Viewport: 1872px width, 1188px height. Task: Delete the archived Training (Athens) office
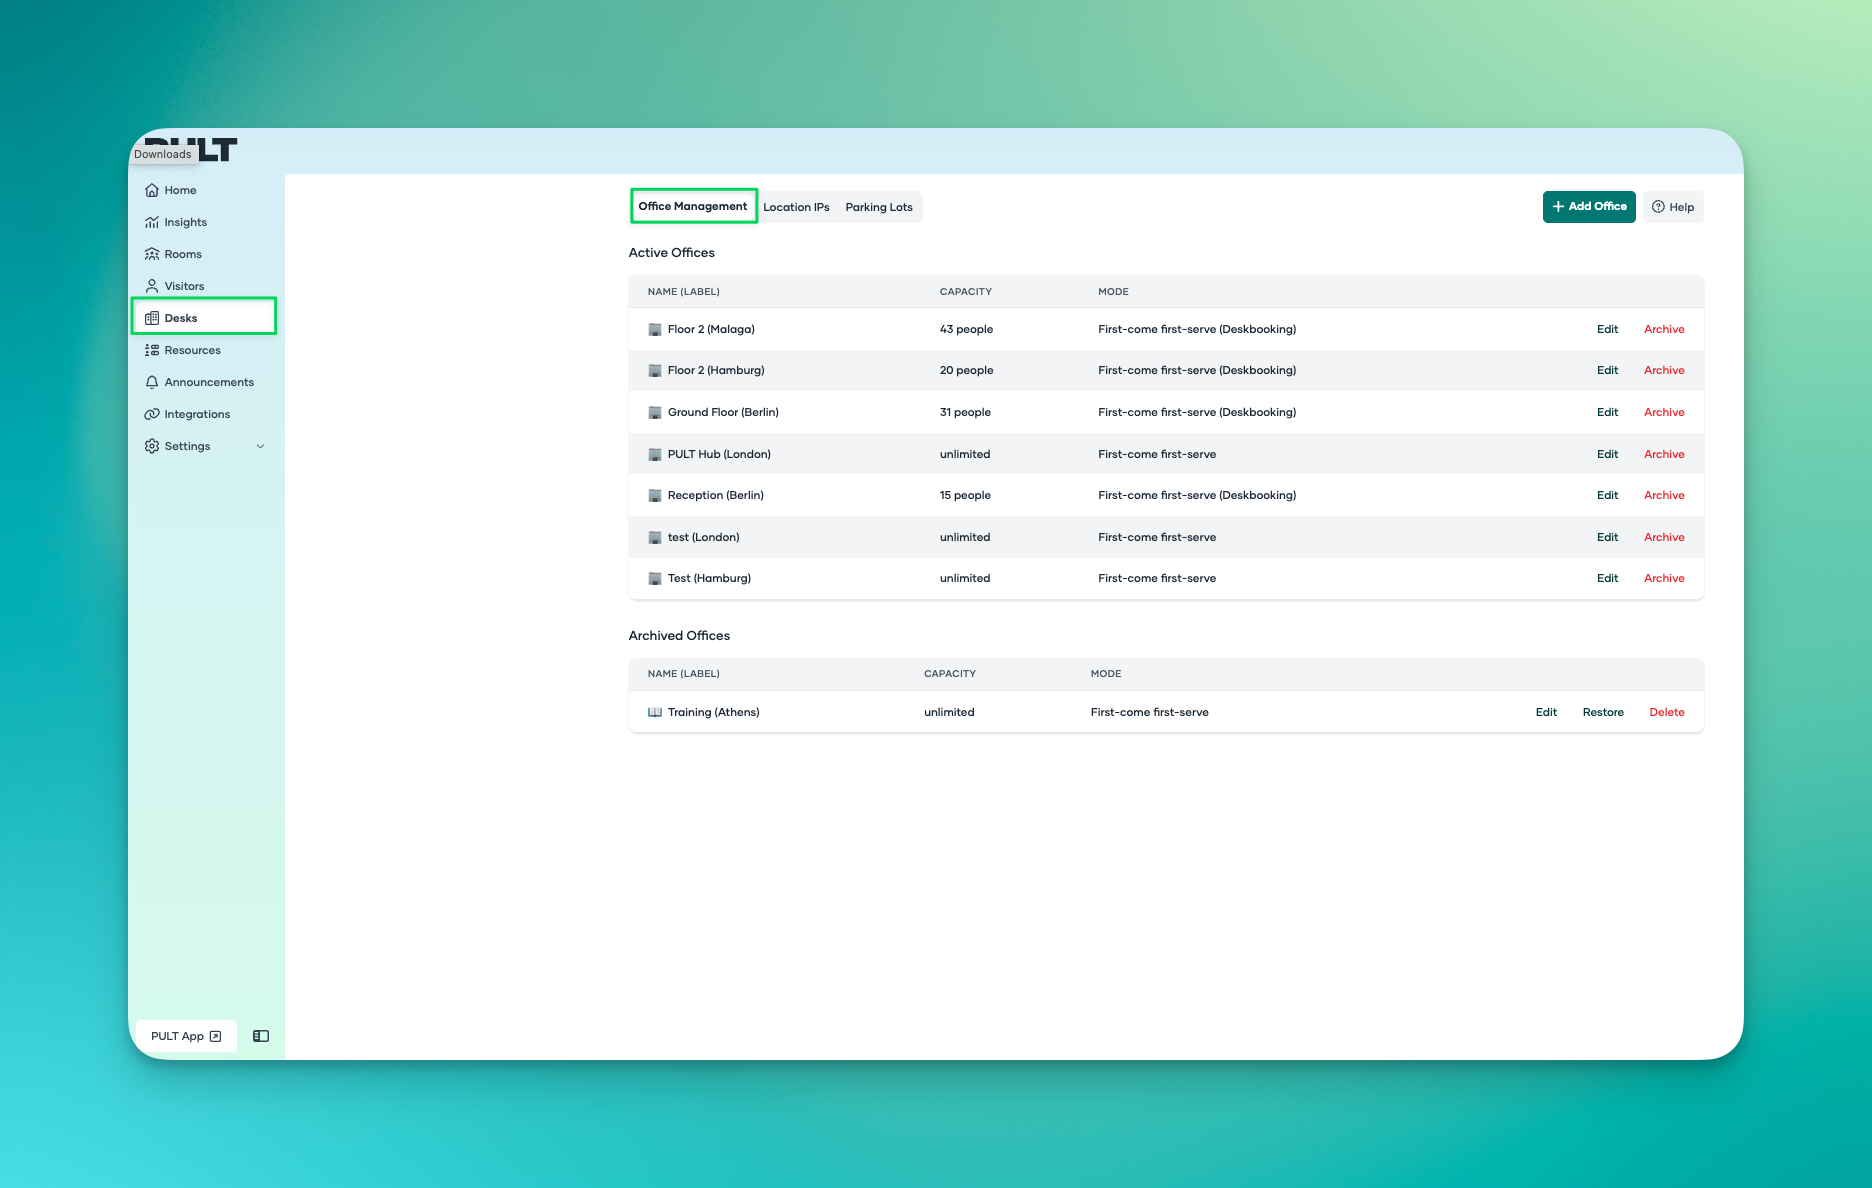[x=1667, y=712]
